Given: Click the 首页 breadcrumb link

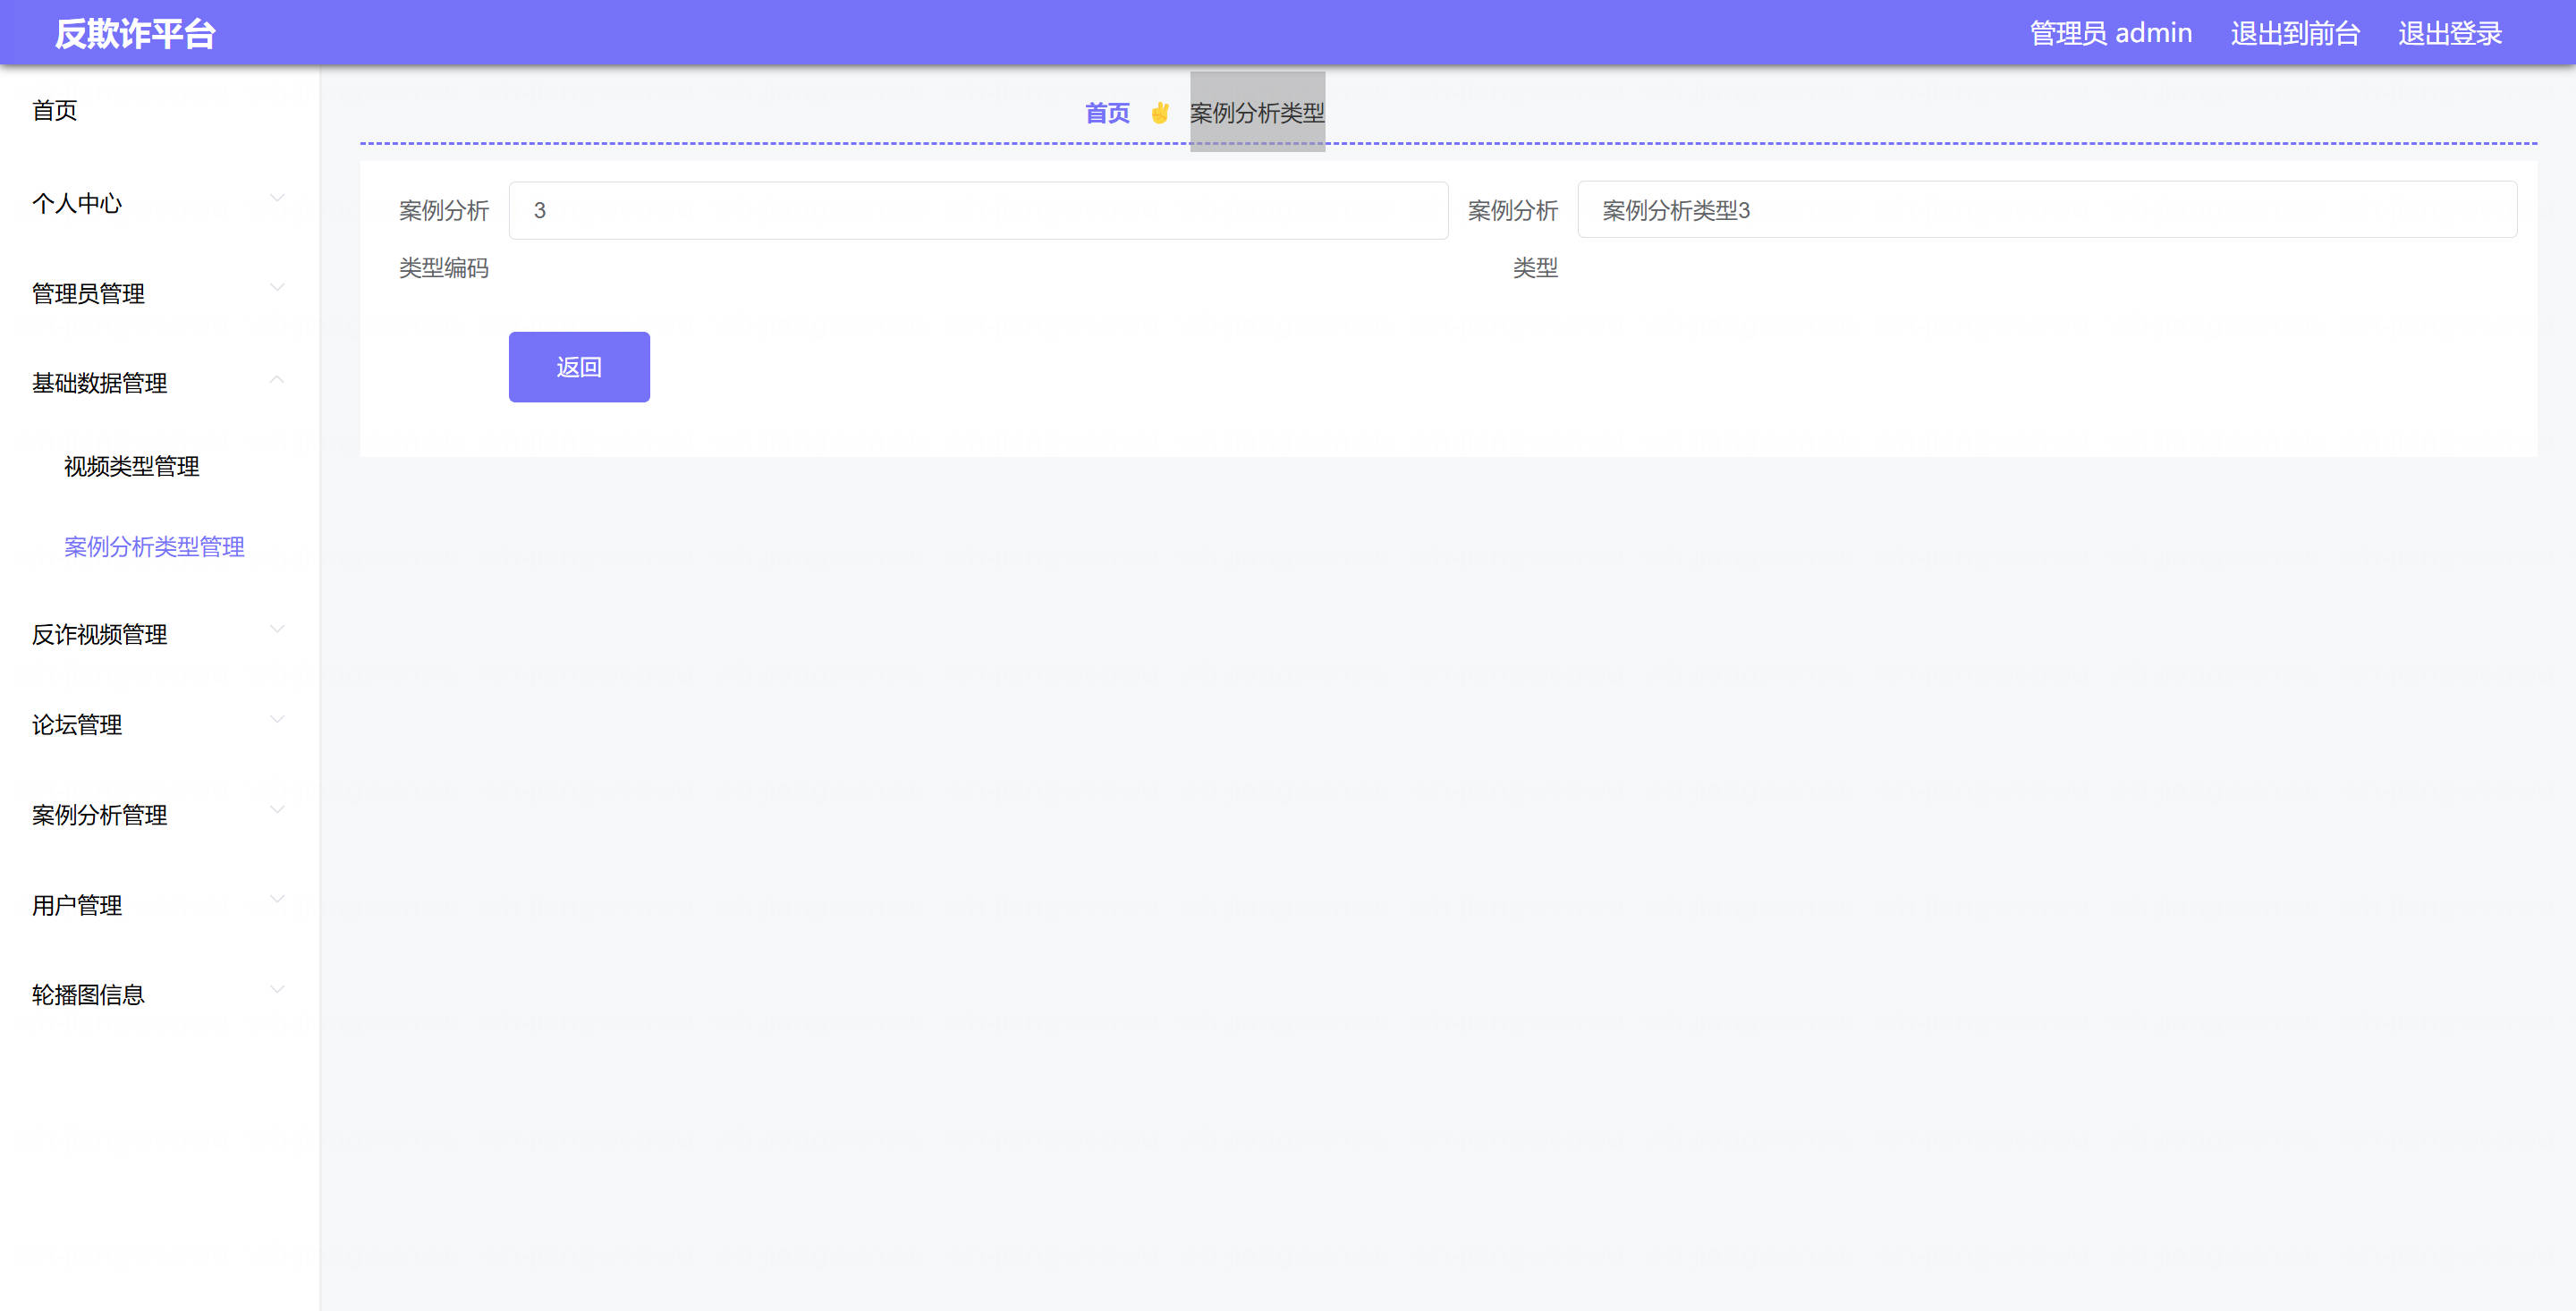Looking at the screenshot, I should [x=1107, y=113].
